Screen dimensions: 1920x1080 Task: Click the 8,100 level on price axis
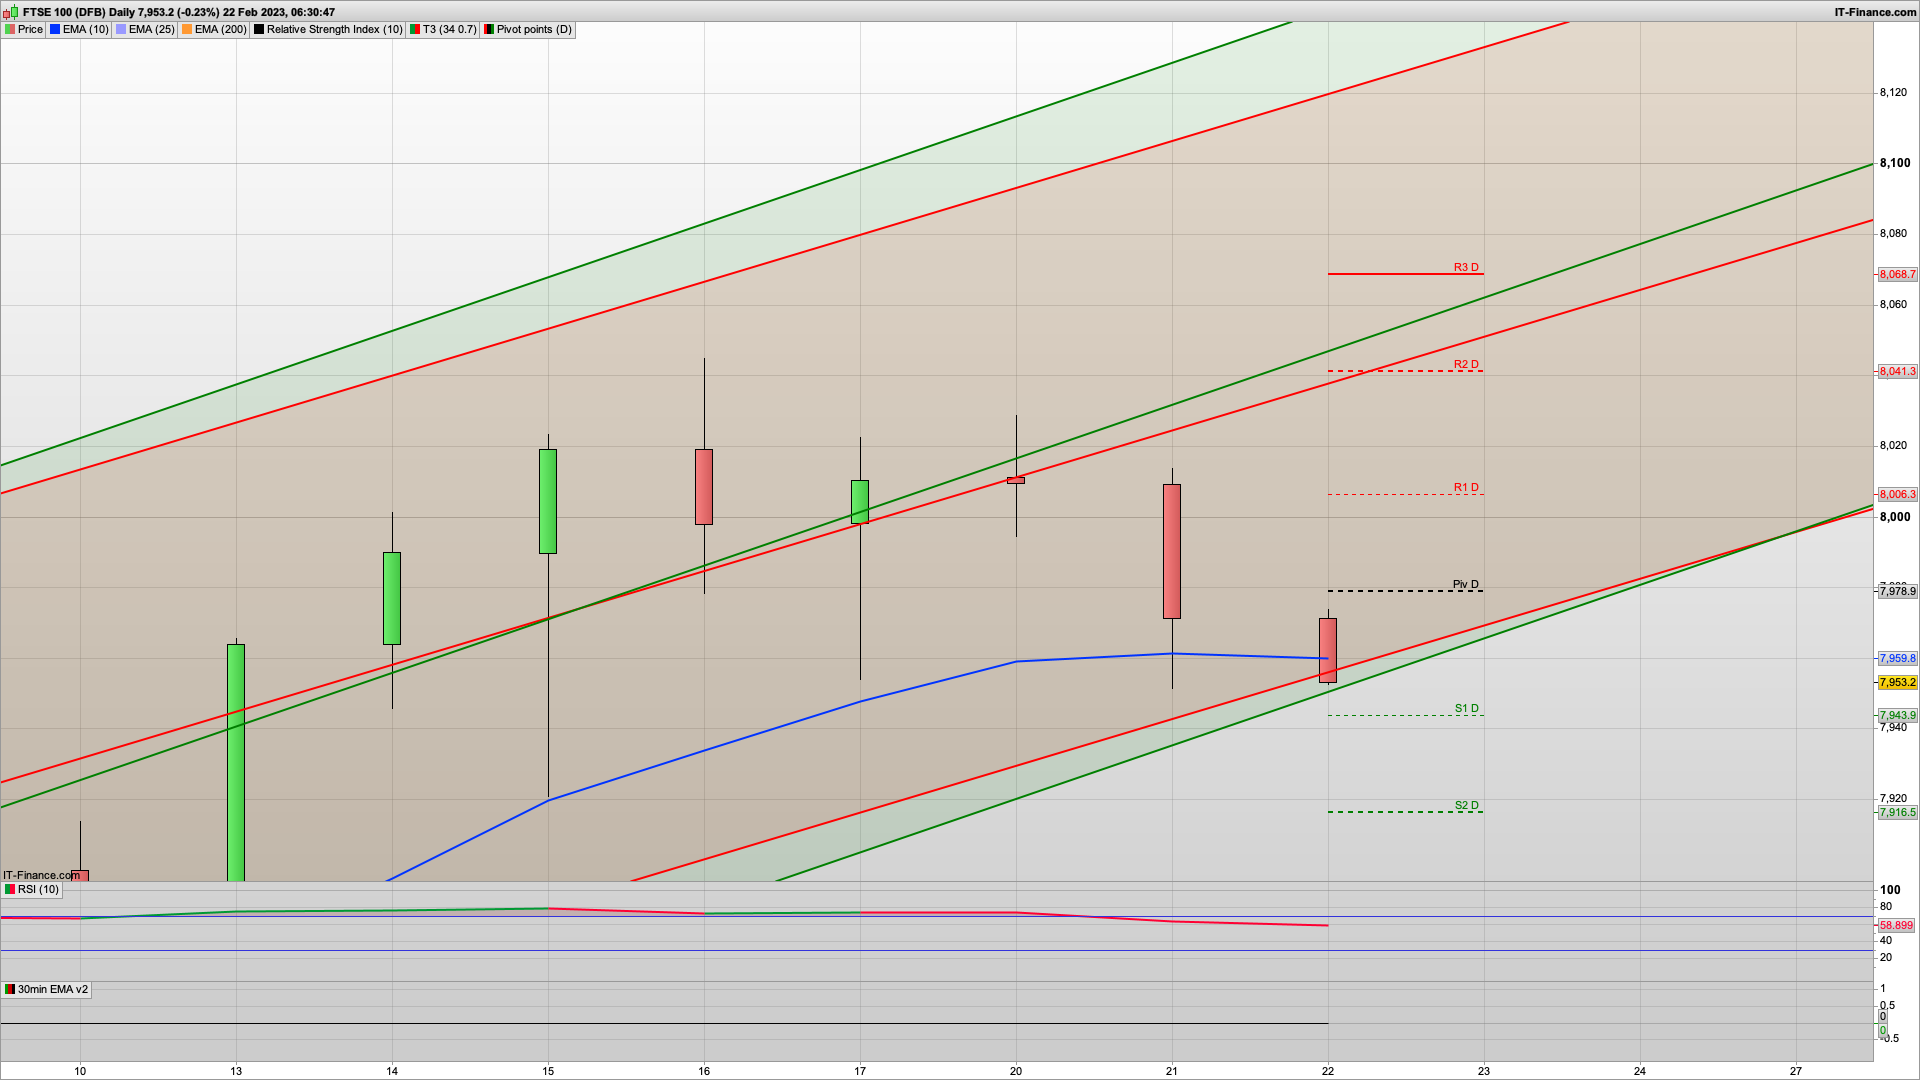click(x=1894, y=163)
